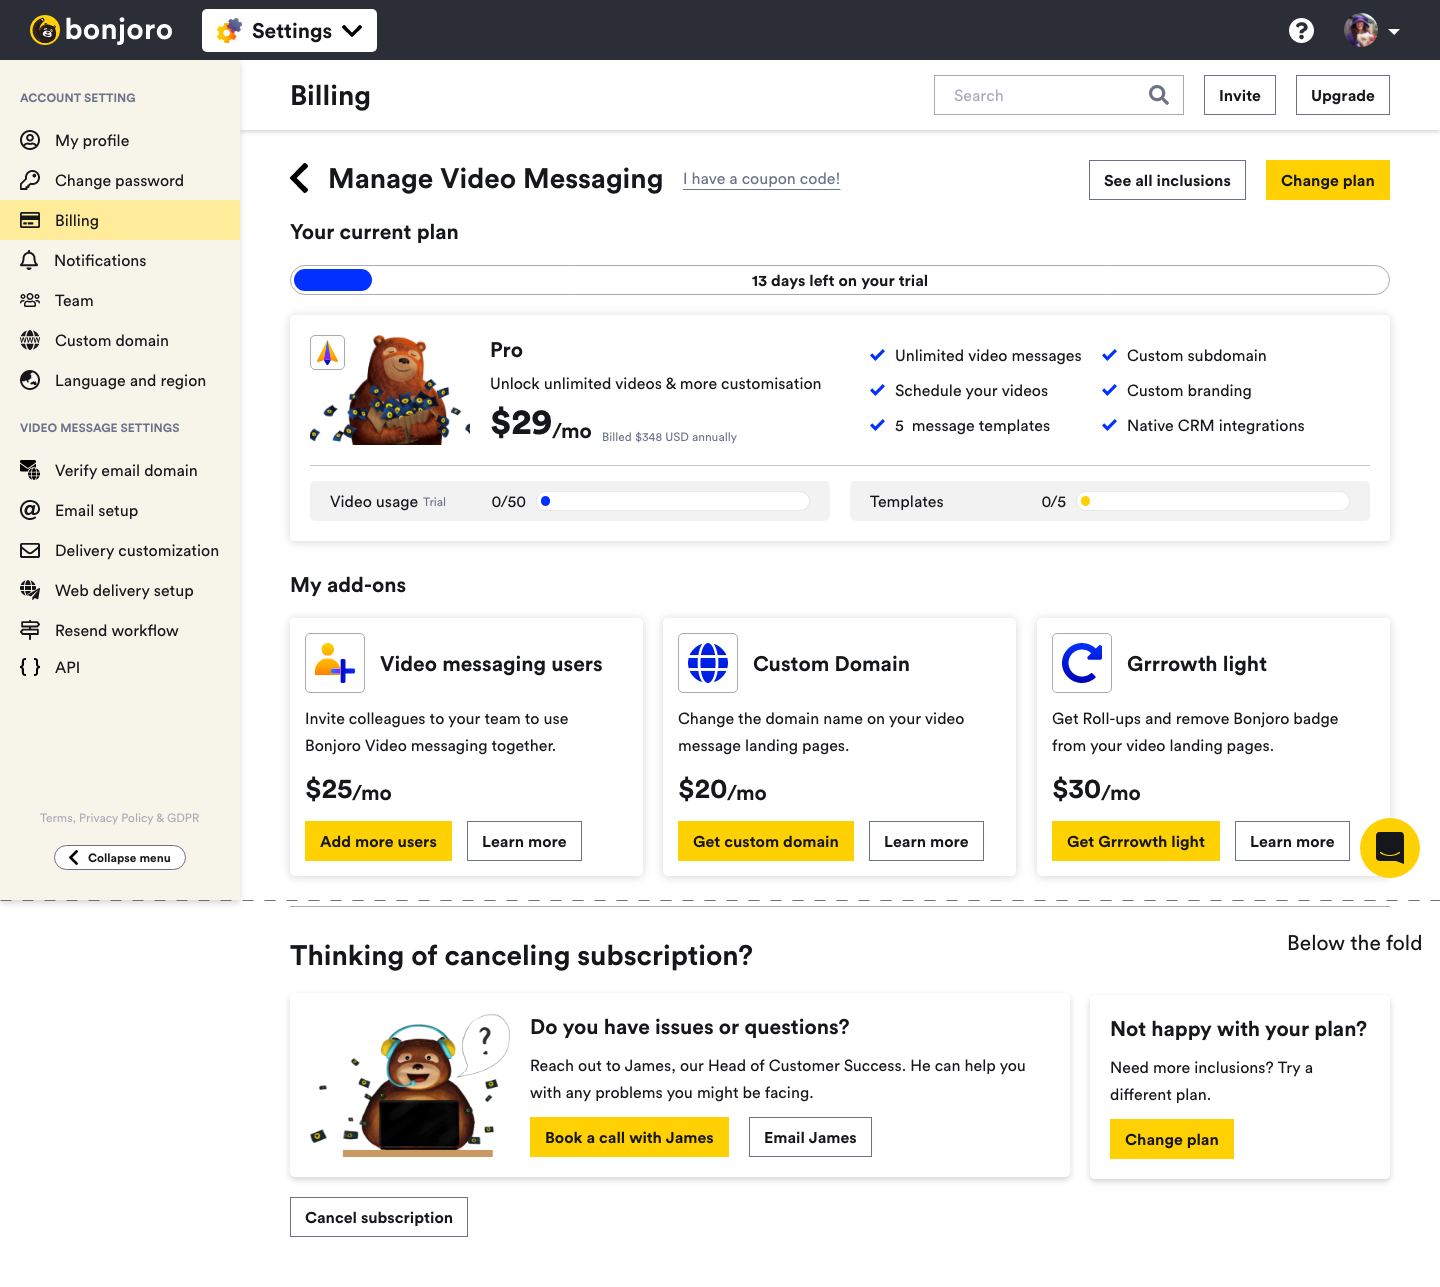Click Learn more under Grrrowth light
The width and height of the screenshot is (1440, 1287).
click(1292, 841)
